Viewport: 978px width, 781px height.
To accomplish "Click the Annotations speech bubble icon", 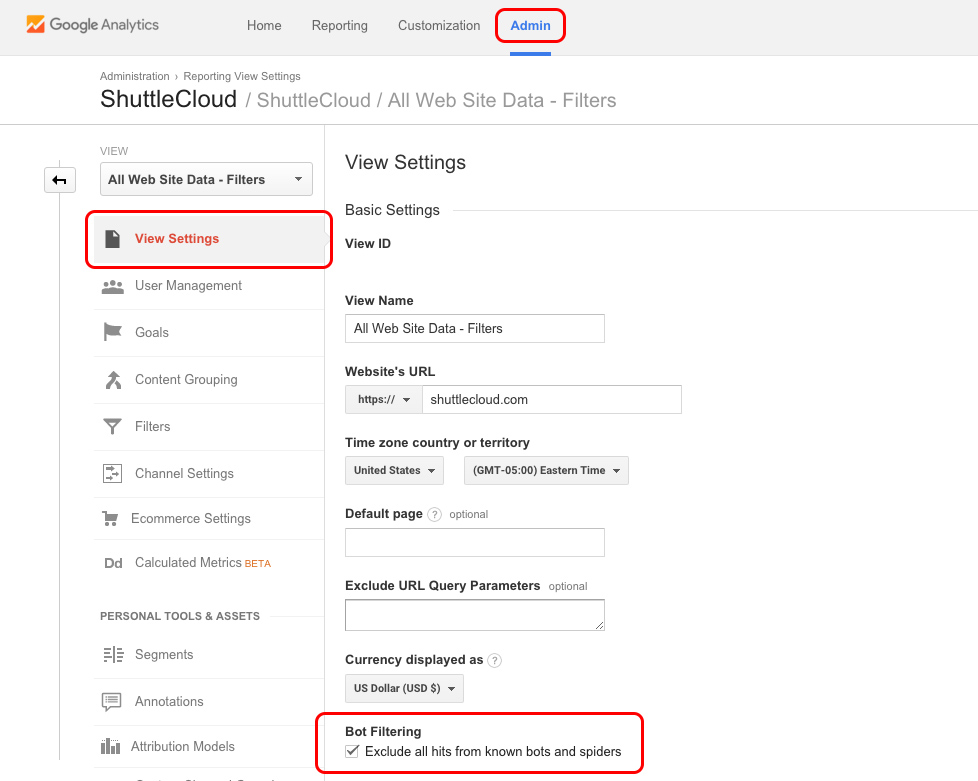I will [x=112, y=702].
